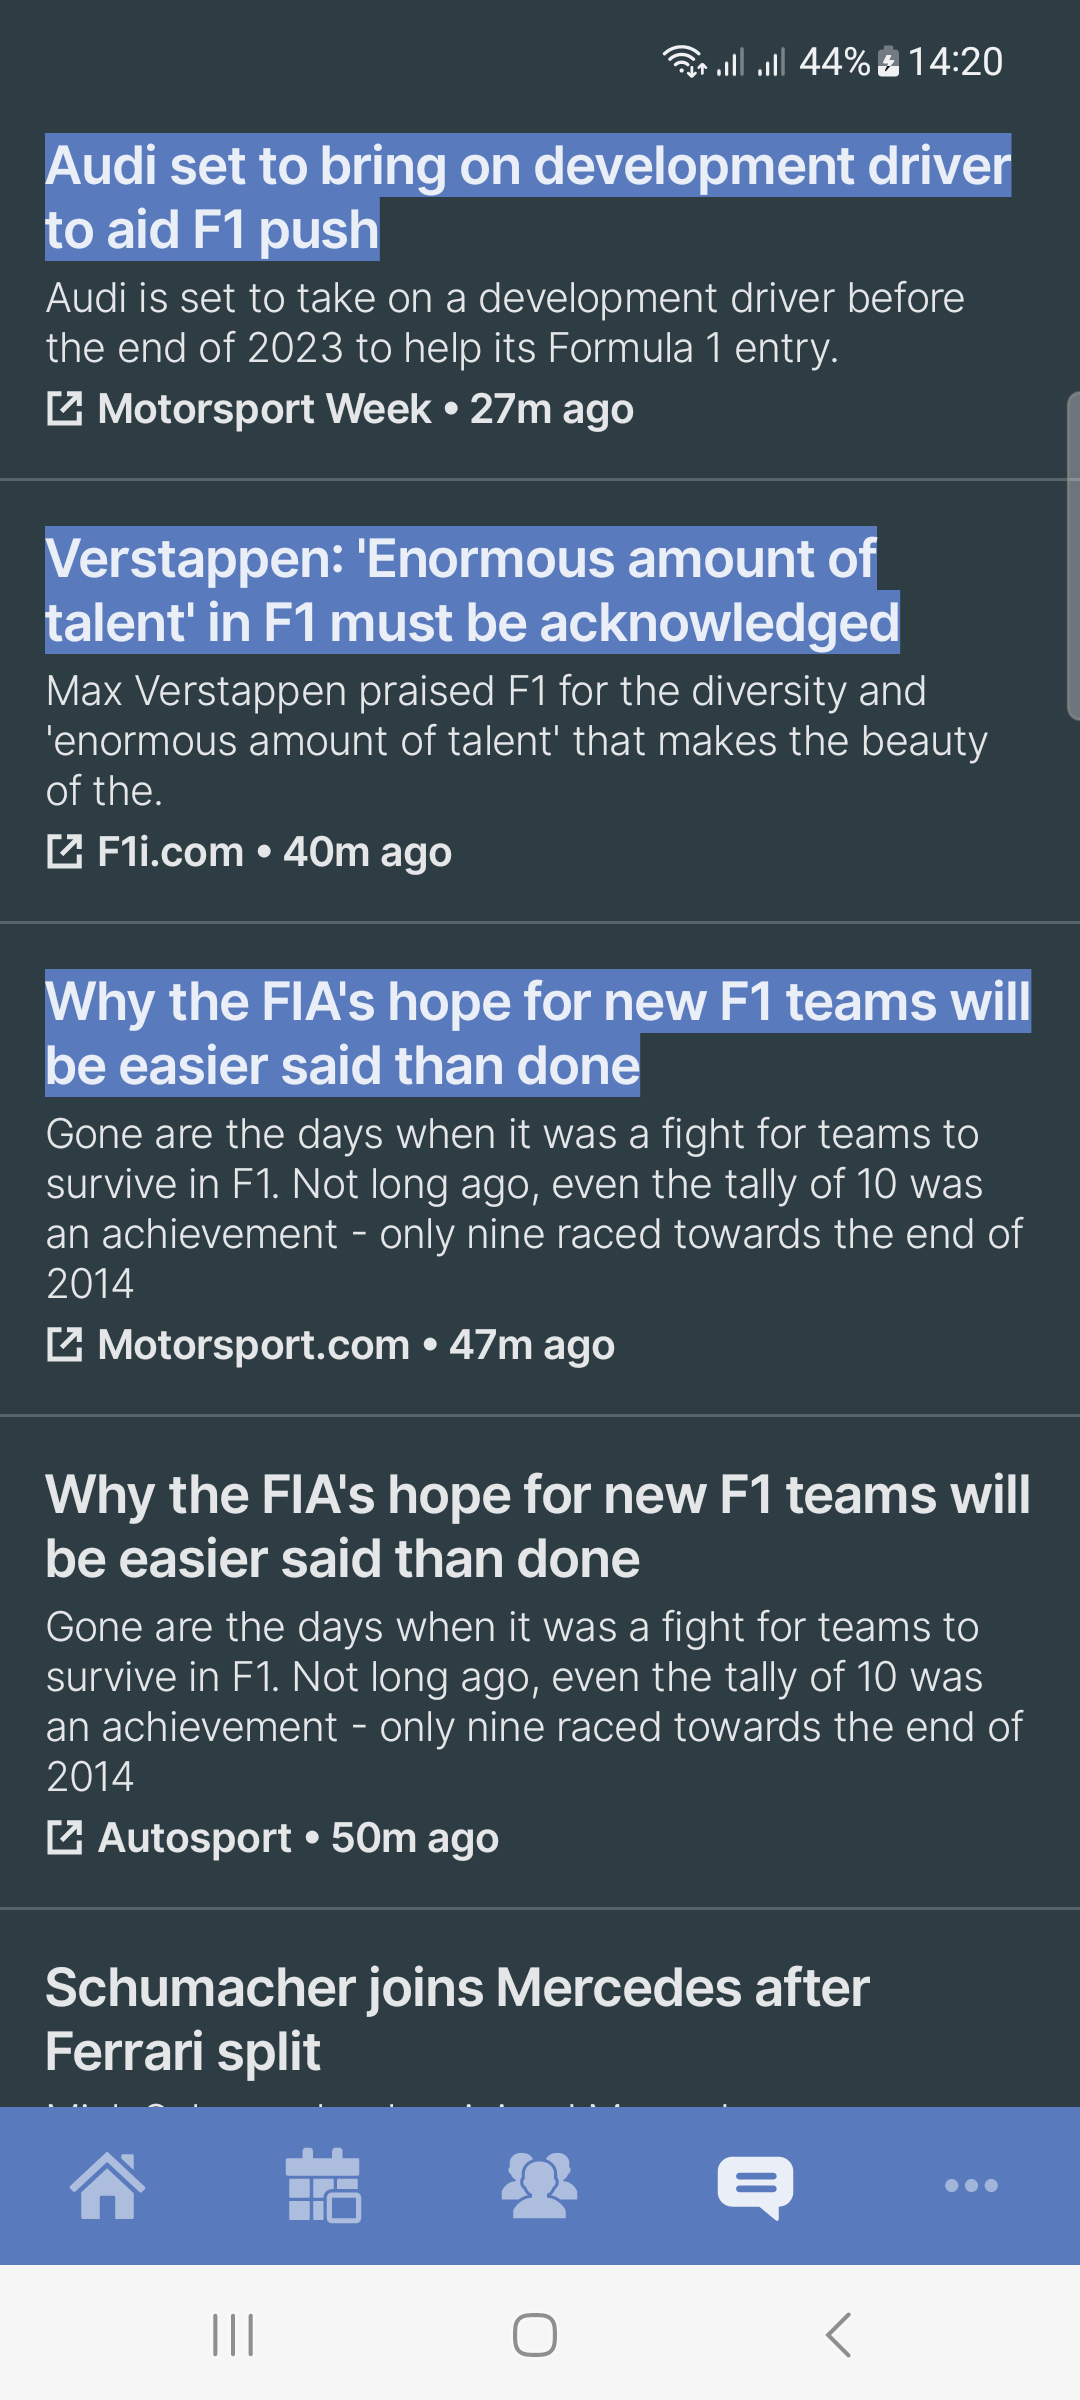This screenshot has height=2400, width=1080.
Task: Open the three-dots more menu
Action: coord(972,2185)
